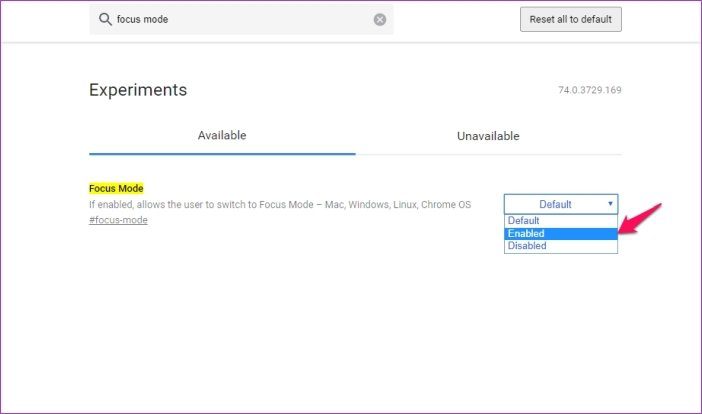Switch to the Unavailable tab
Viewport: 702px width, 414px height.
coord(488,136)
